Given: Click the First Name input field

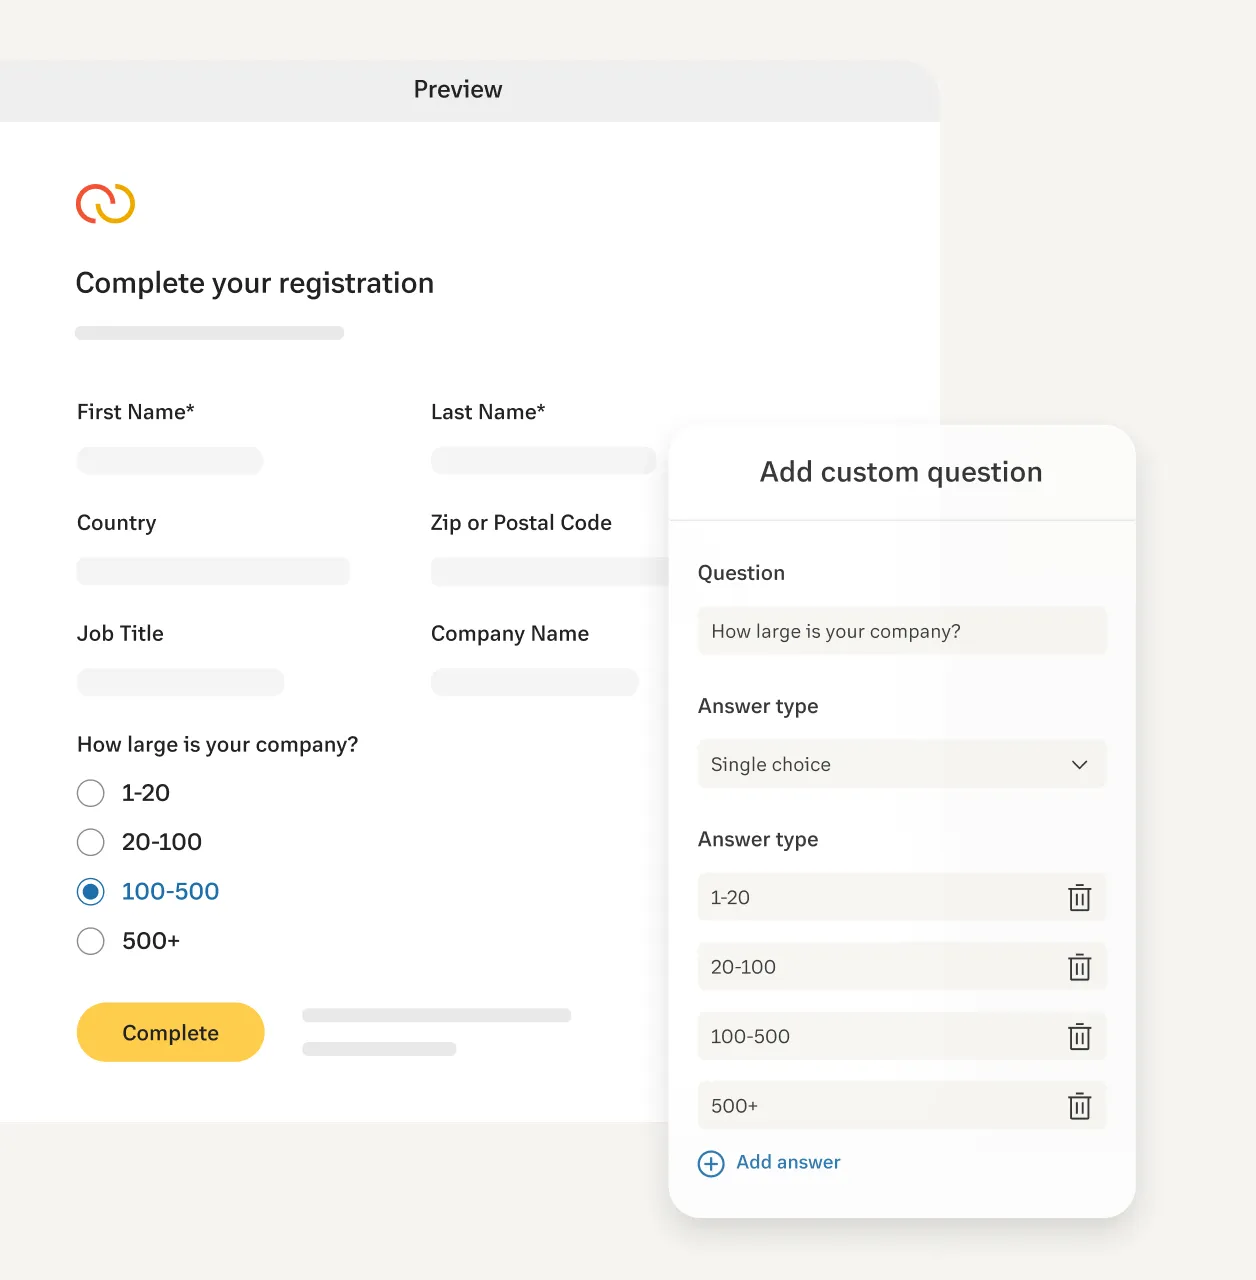Looking at the screenshot, I should click(x=170, y=461).
